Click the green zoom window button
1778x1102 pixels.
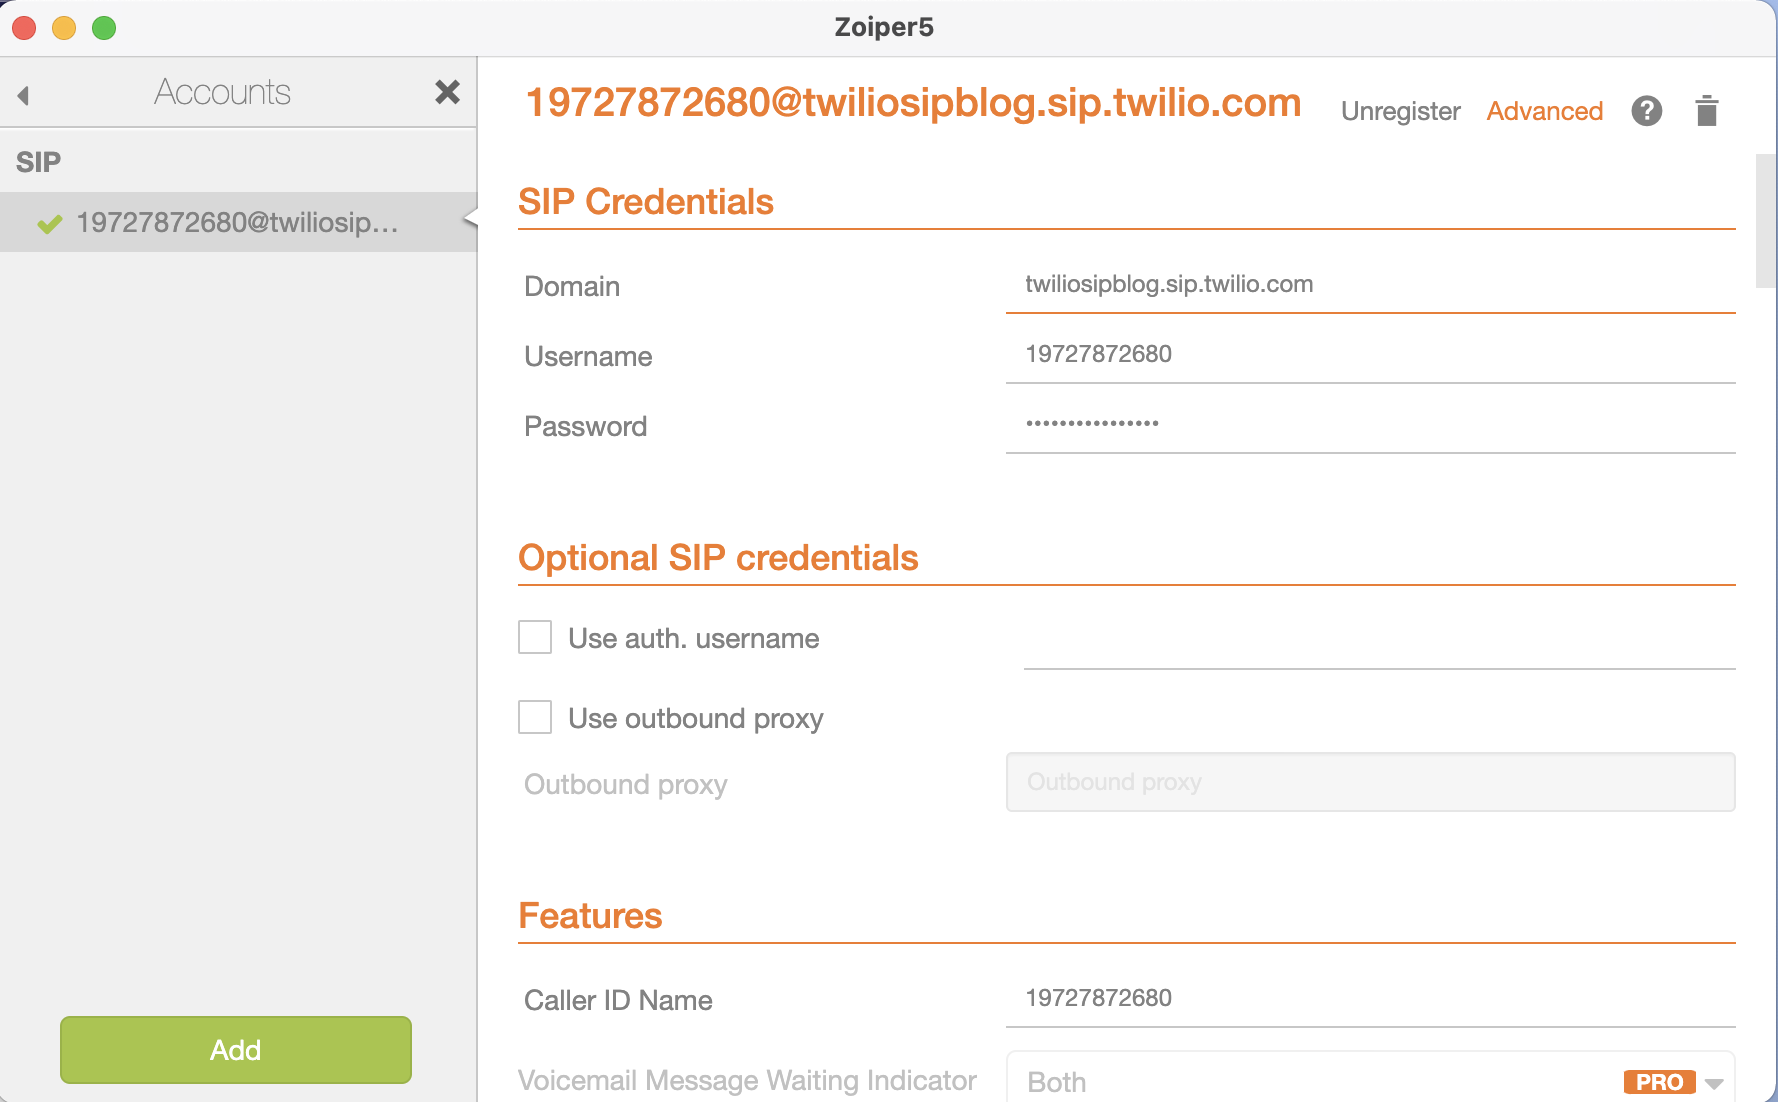pyautogui.click(x=104, y=28)
